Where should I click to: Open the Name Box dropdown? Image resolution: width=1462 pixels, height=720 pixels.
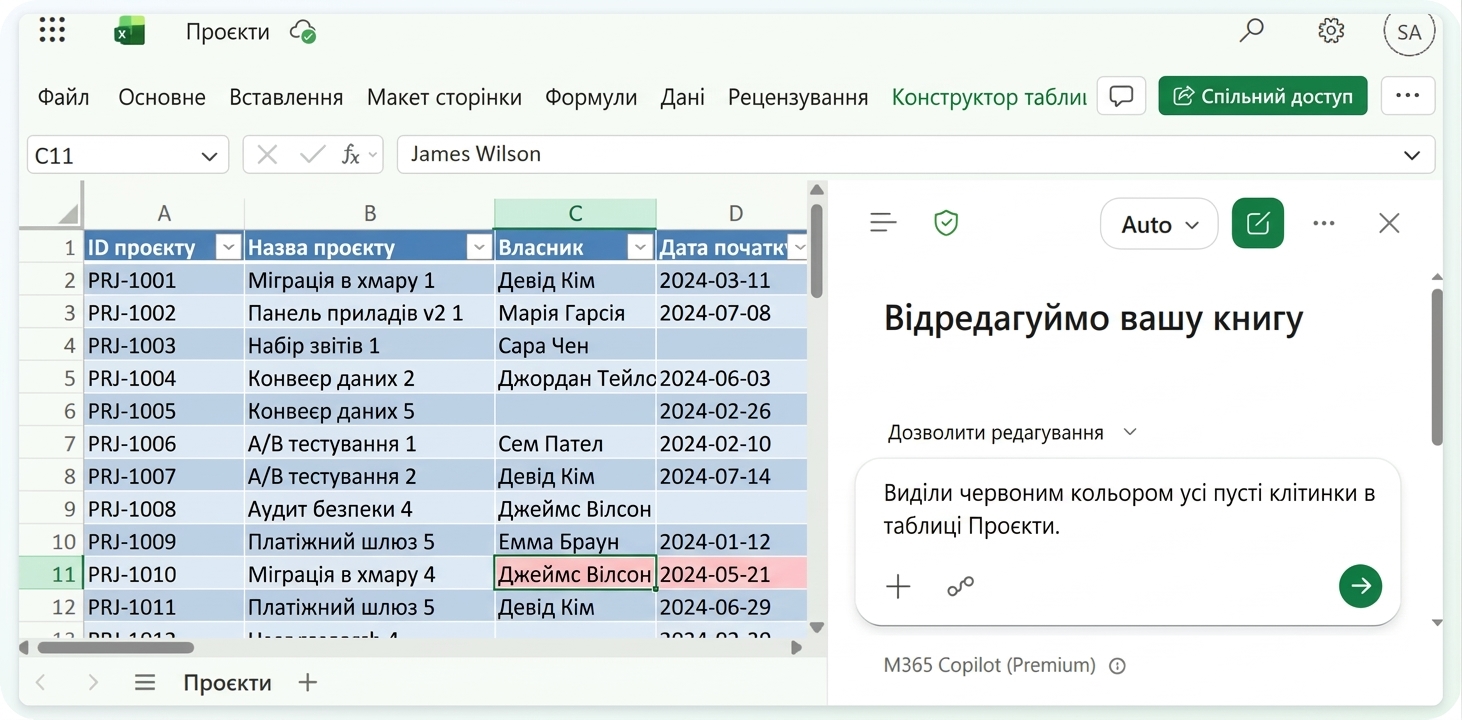(209, 156)
